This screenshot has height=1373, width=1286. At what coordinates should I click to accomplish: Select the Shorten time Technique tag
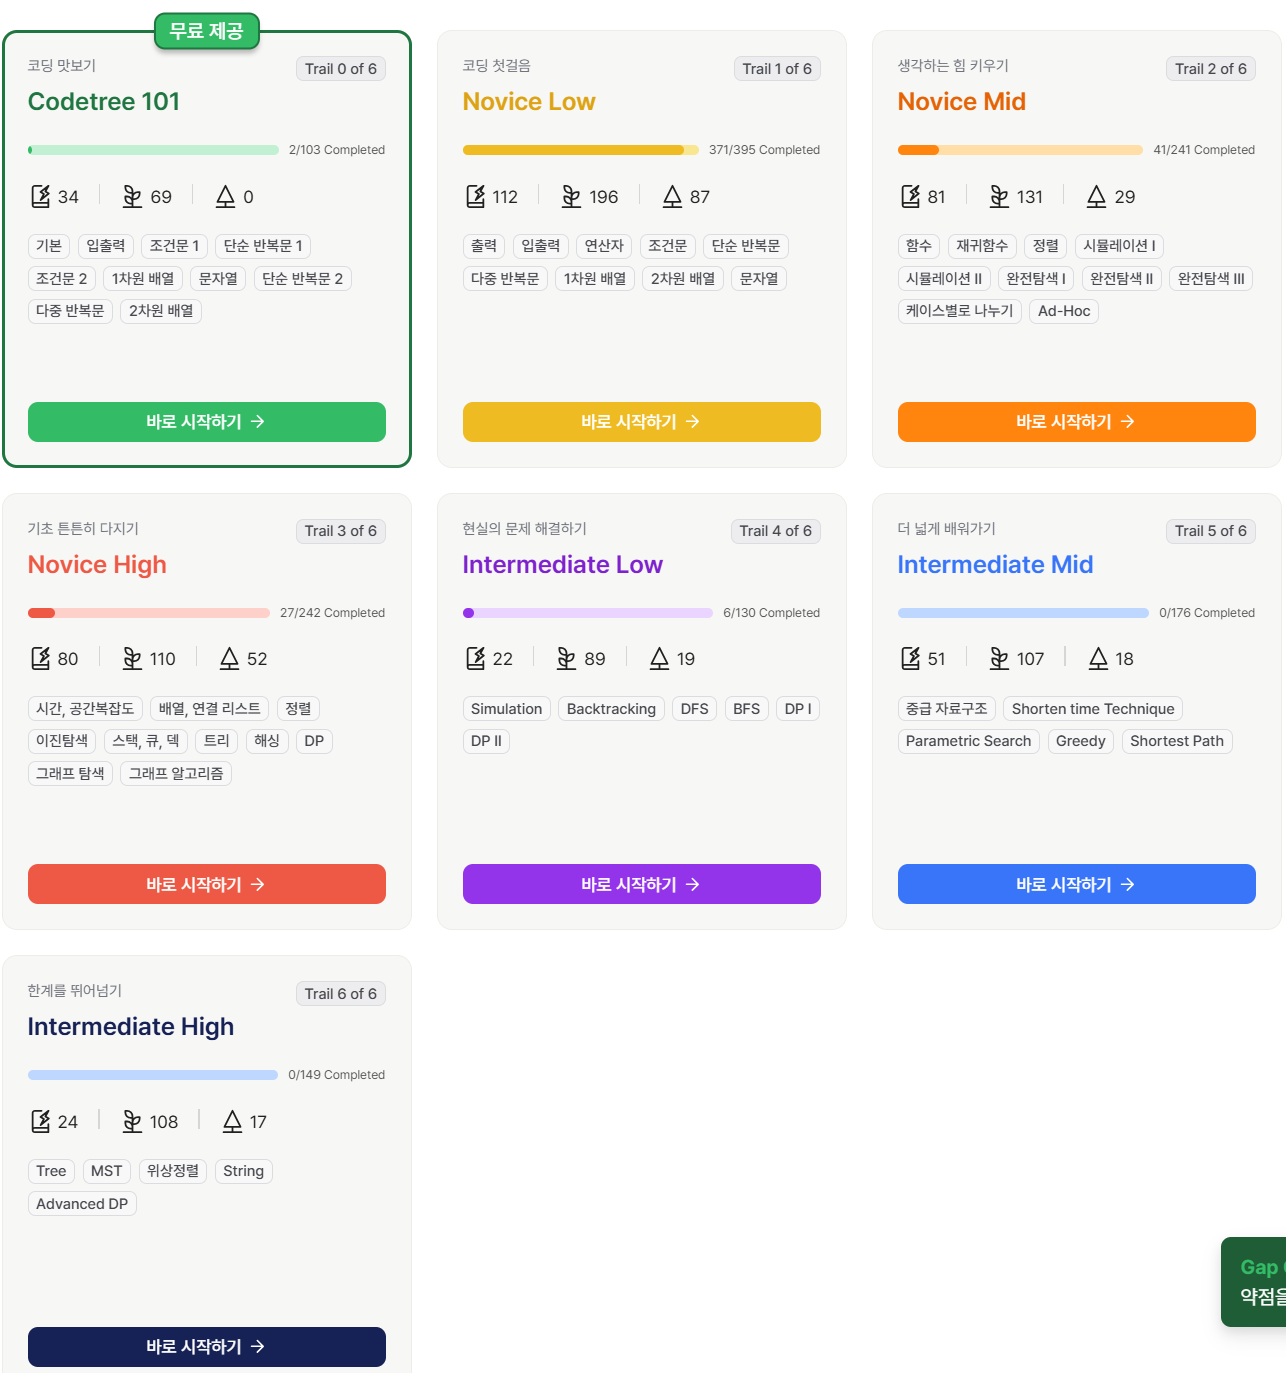pyautogui.click(x=1093, y=709)
